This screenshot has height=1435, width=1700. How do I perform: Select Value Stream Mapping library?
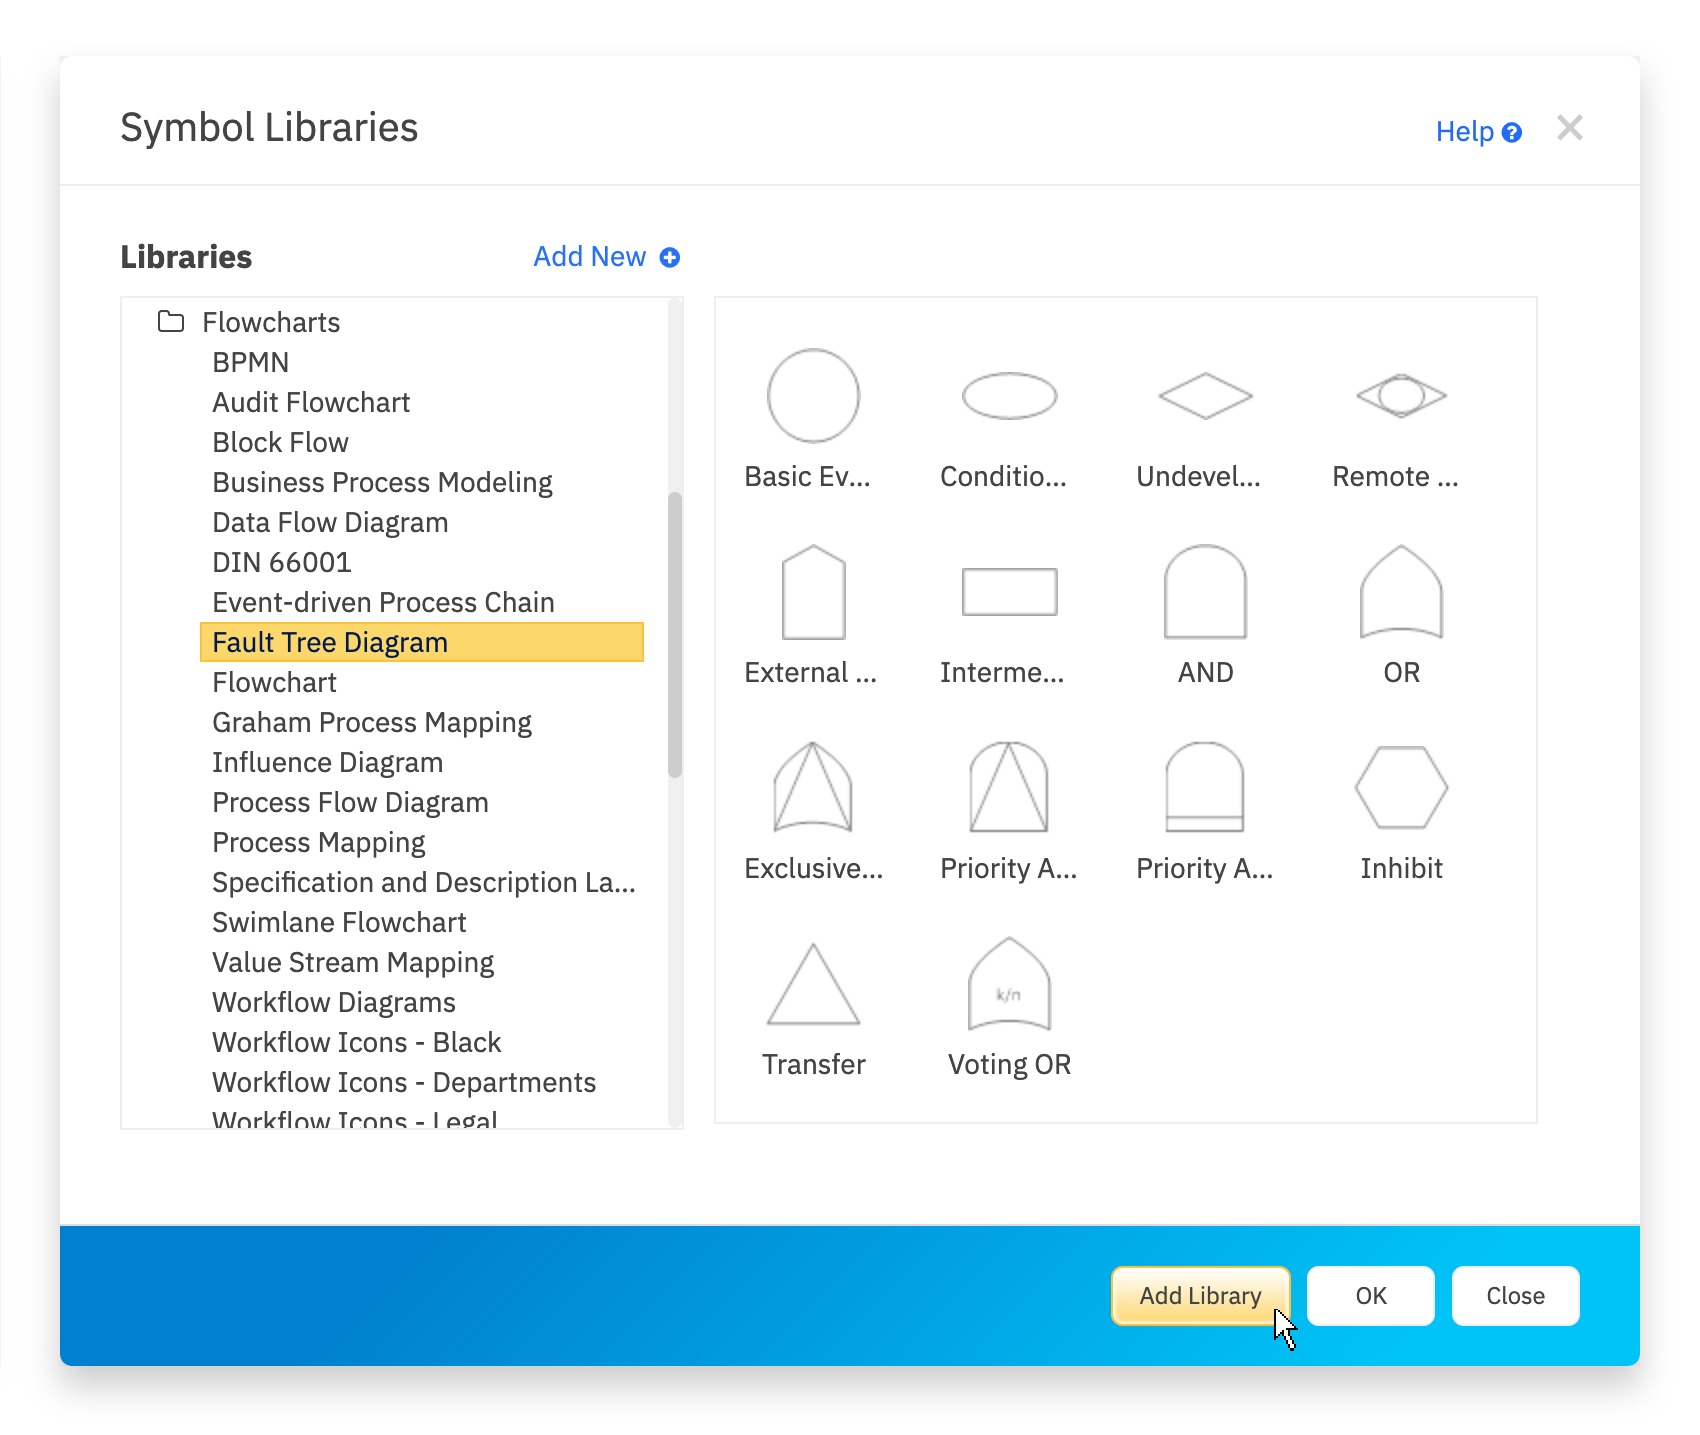[x=353, y=962]
